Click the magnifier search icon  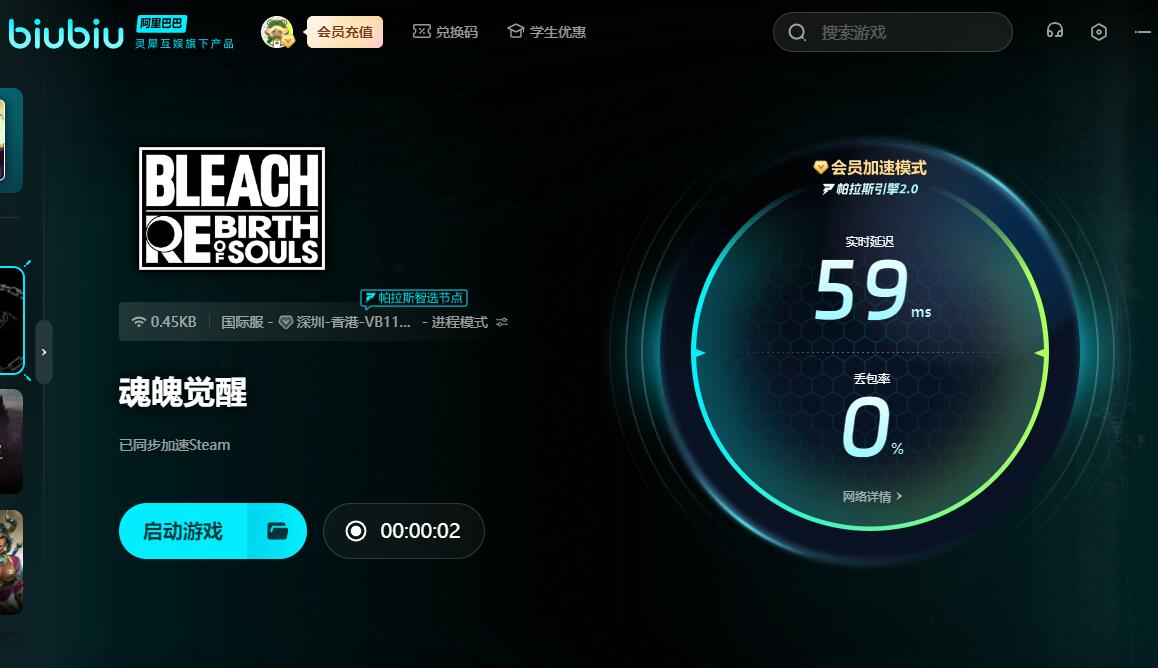coord(797,32)
